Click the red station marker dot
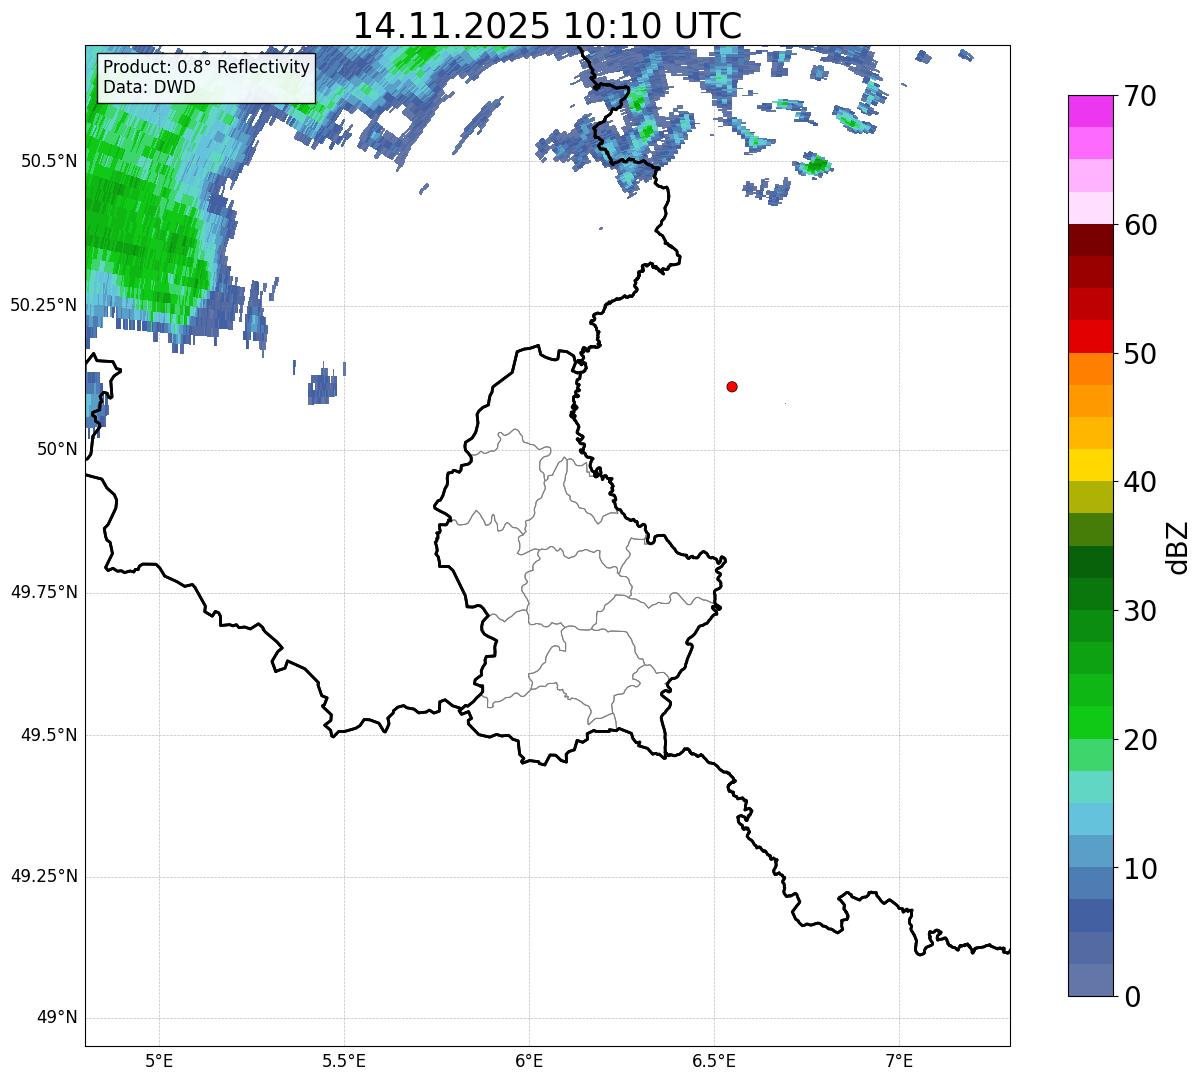 (732, 386)
